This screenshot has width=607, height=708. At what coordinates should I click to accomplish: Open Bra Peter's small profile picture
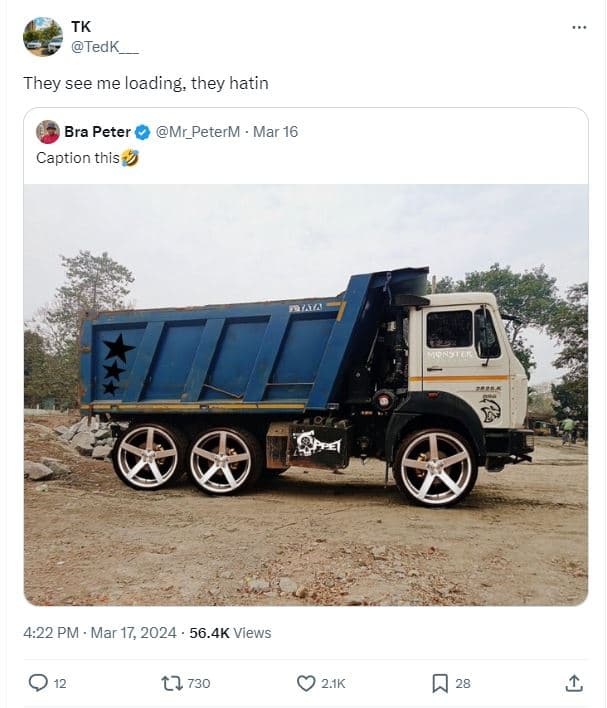click(48, 132)
